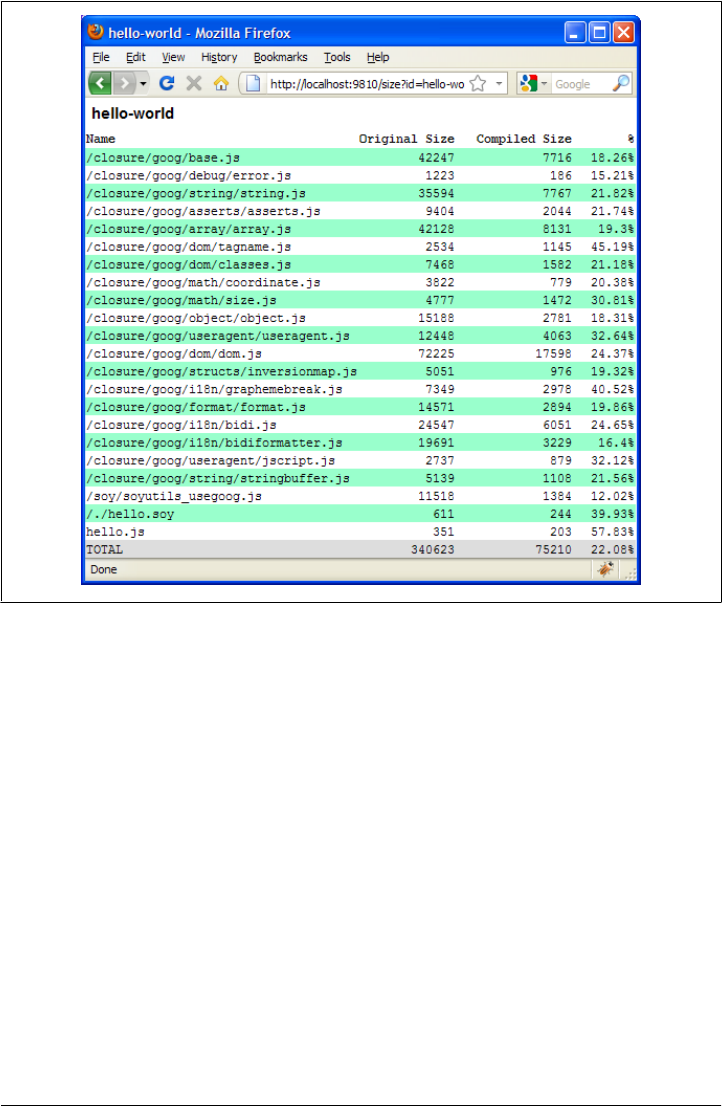Click the Name column header

100,139
